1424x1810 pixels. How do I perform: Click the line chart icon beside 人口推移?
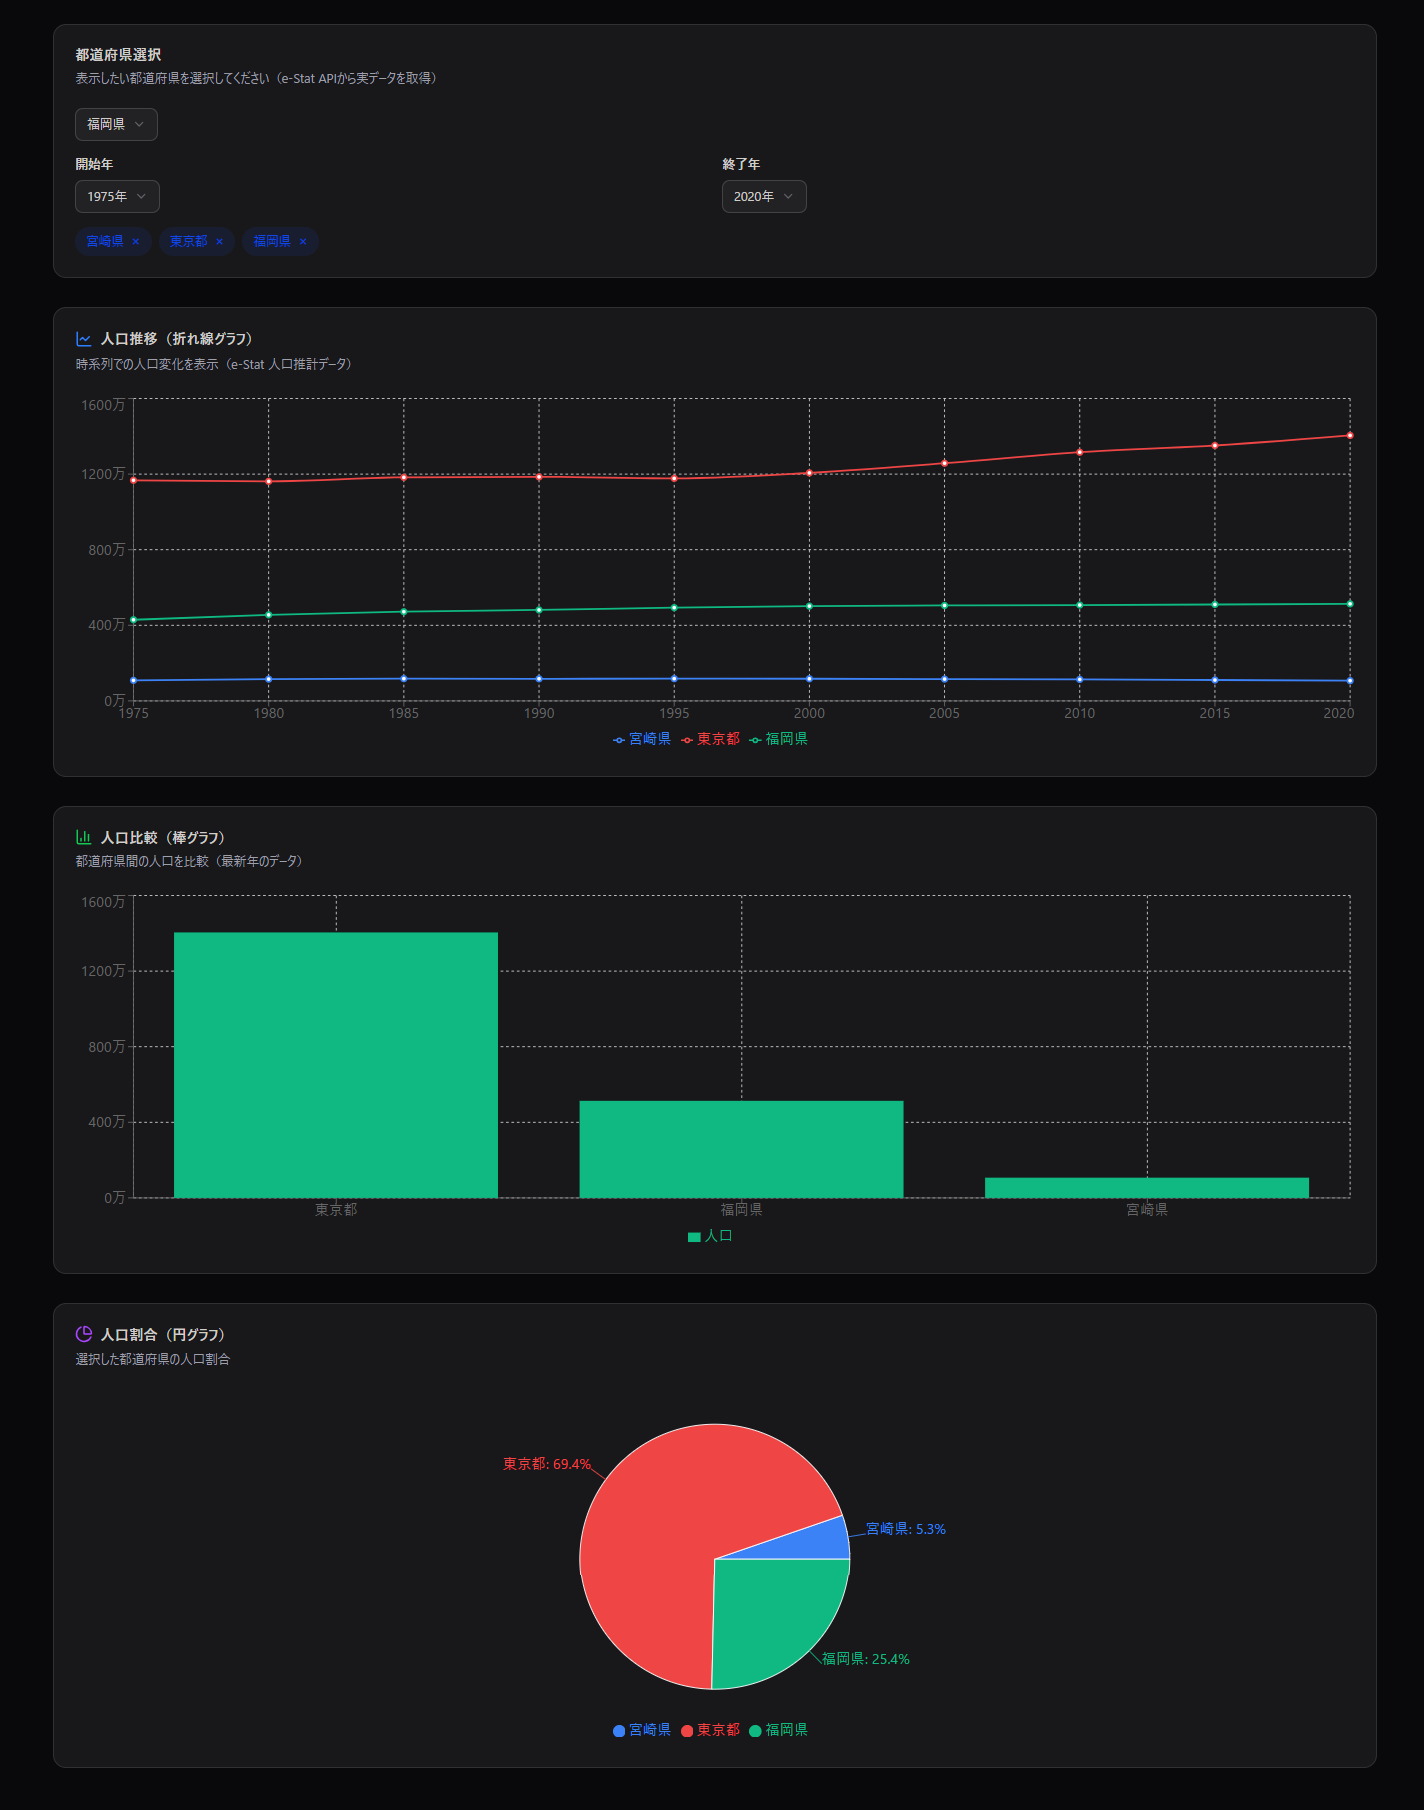pos(84,339)
